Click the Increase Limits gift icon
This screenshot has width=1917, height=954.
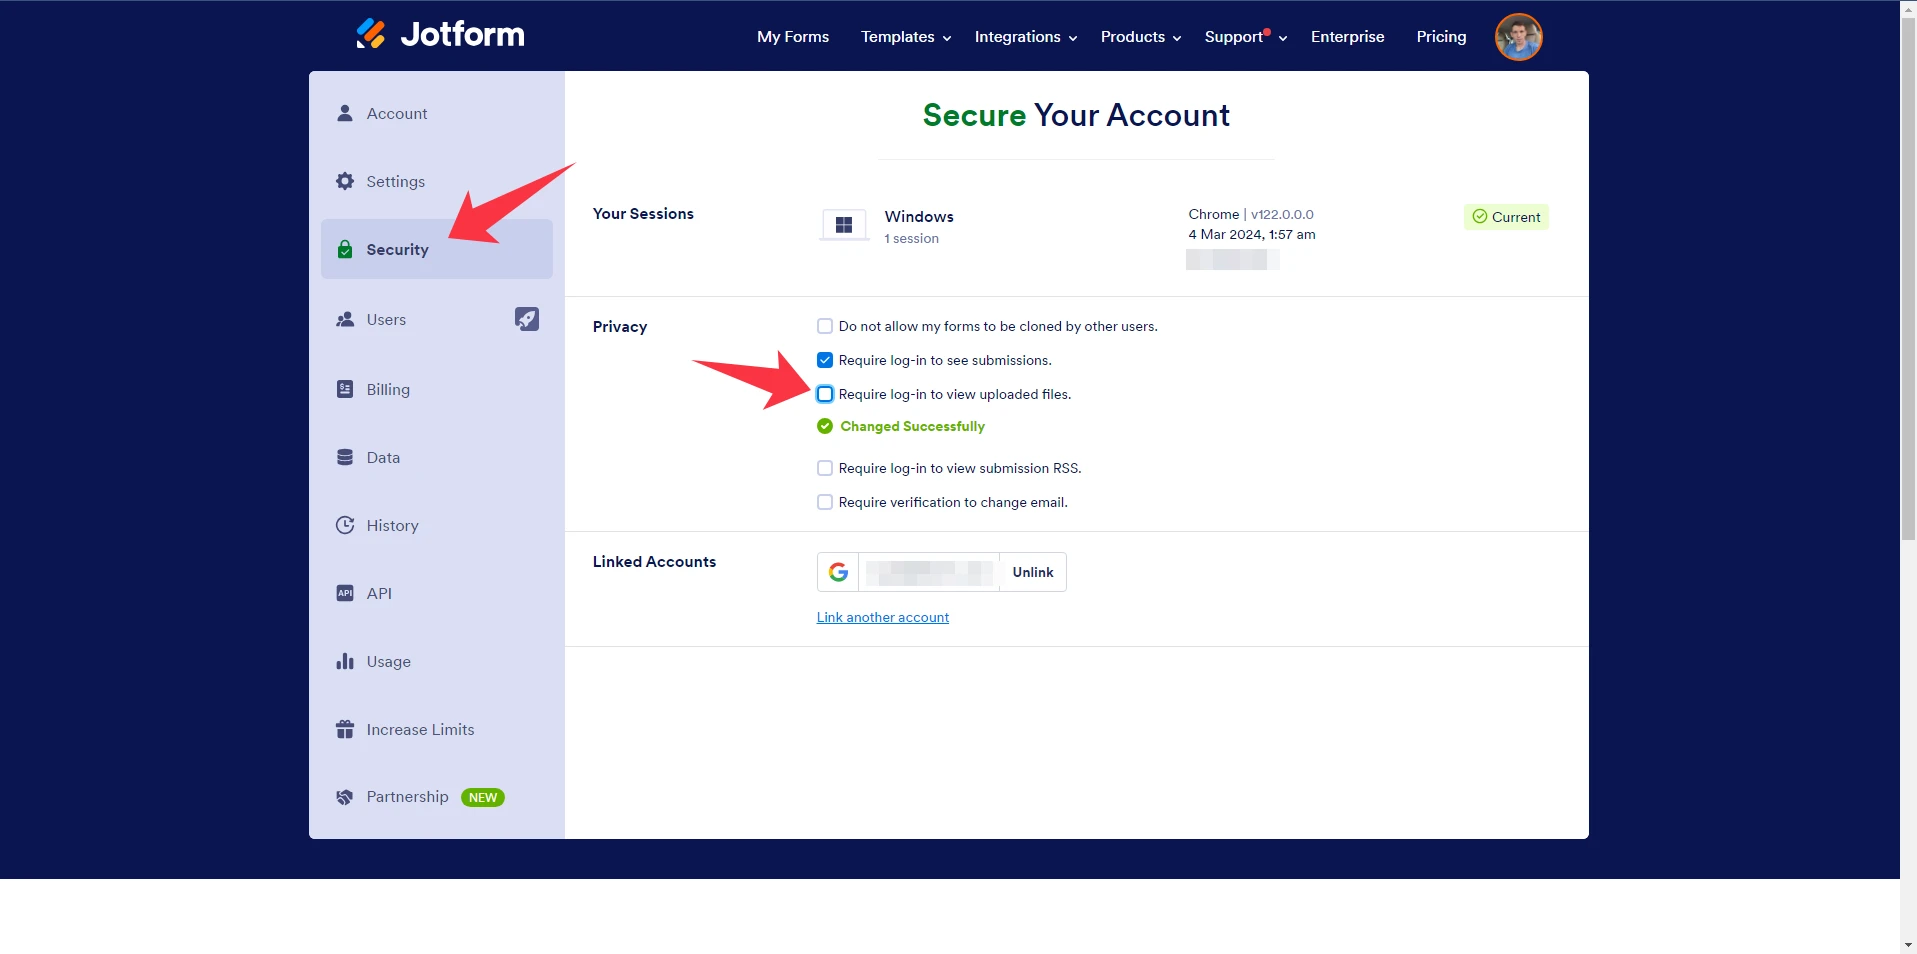point(345,729)
